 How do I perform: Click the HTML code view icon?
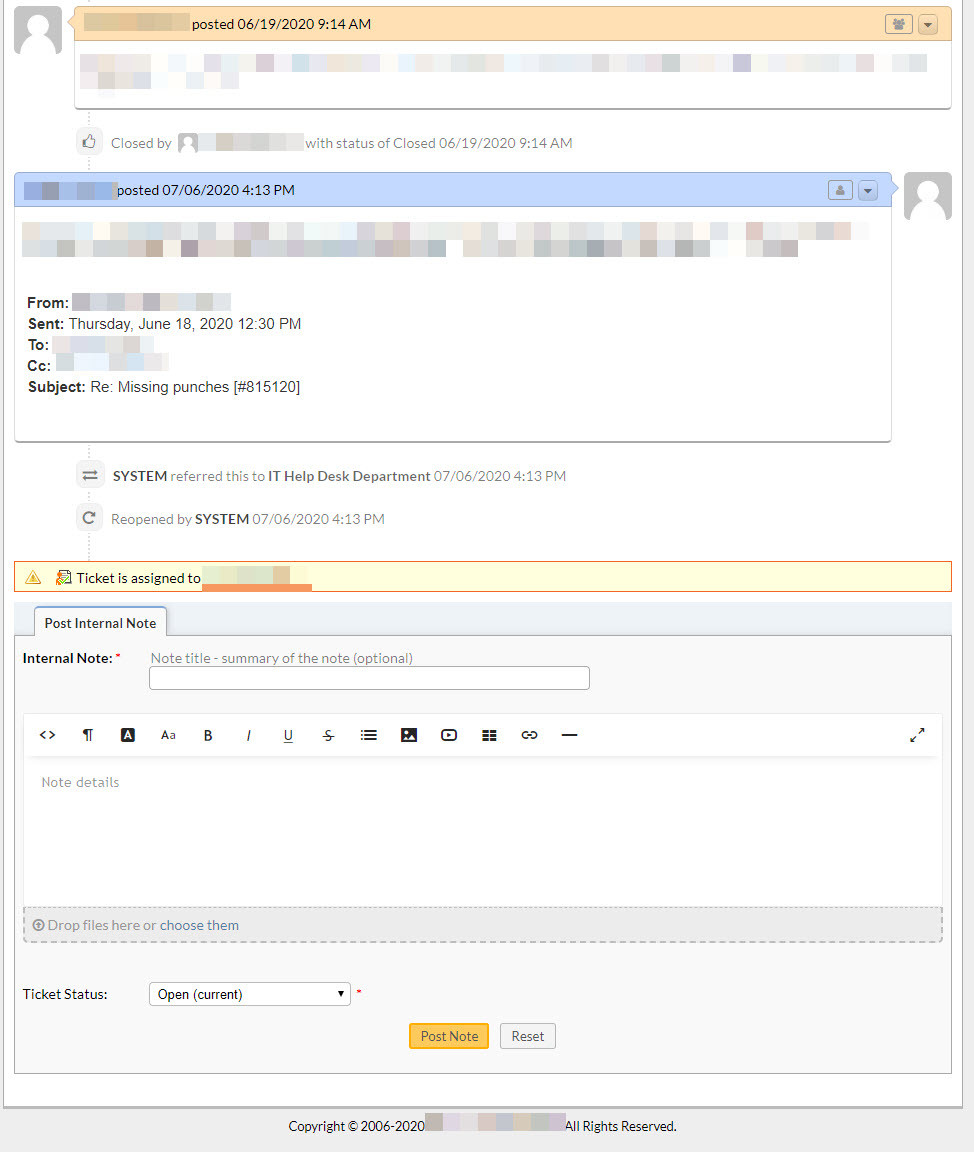pyautogui.click(x=47, y=735)
